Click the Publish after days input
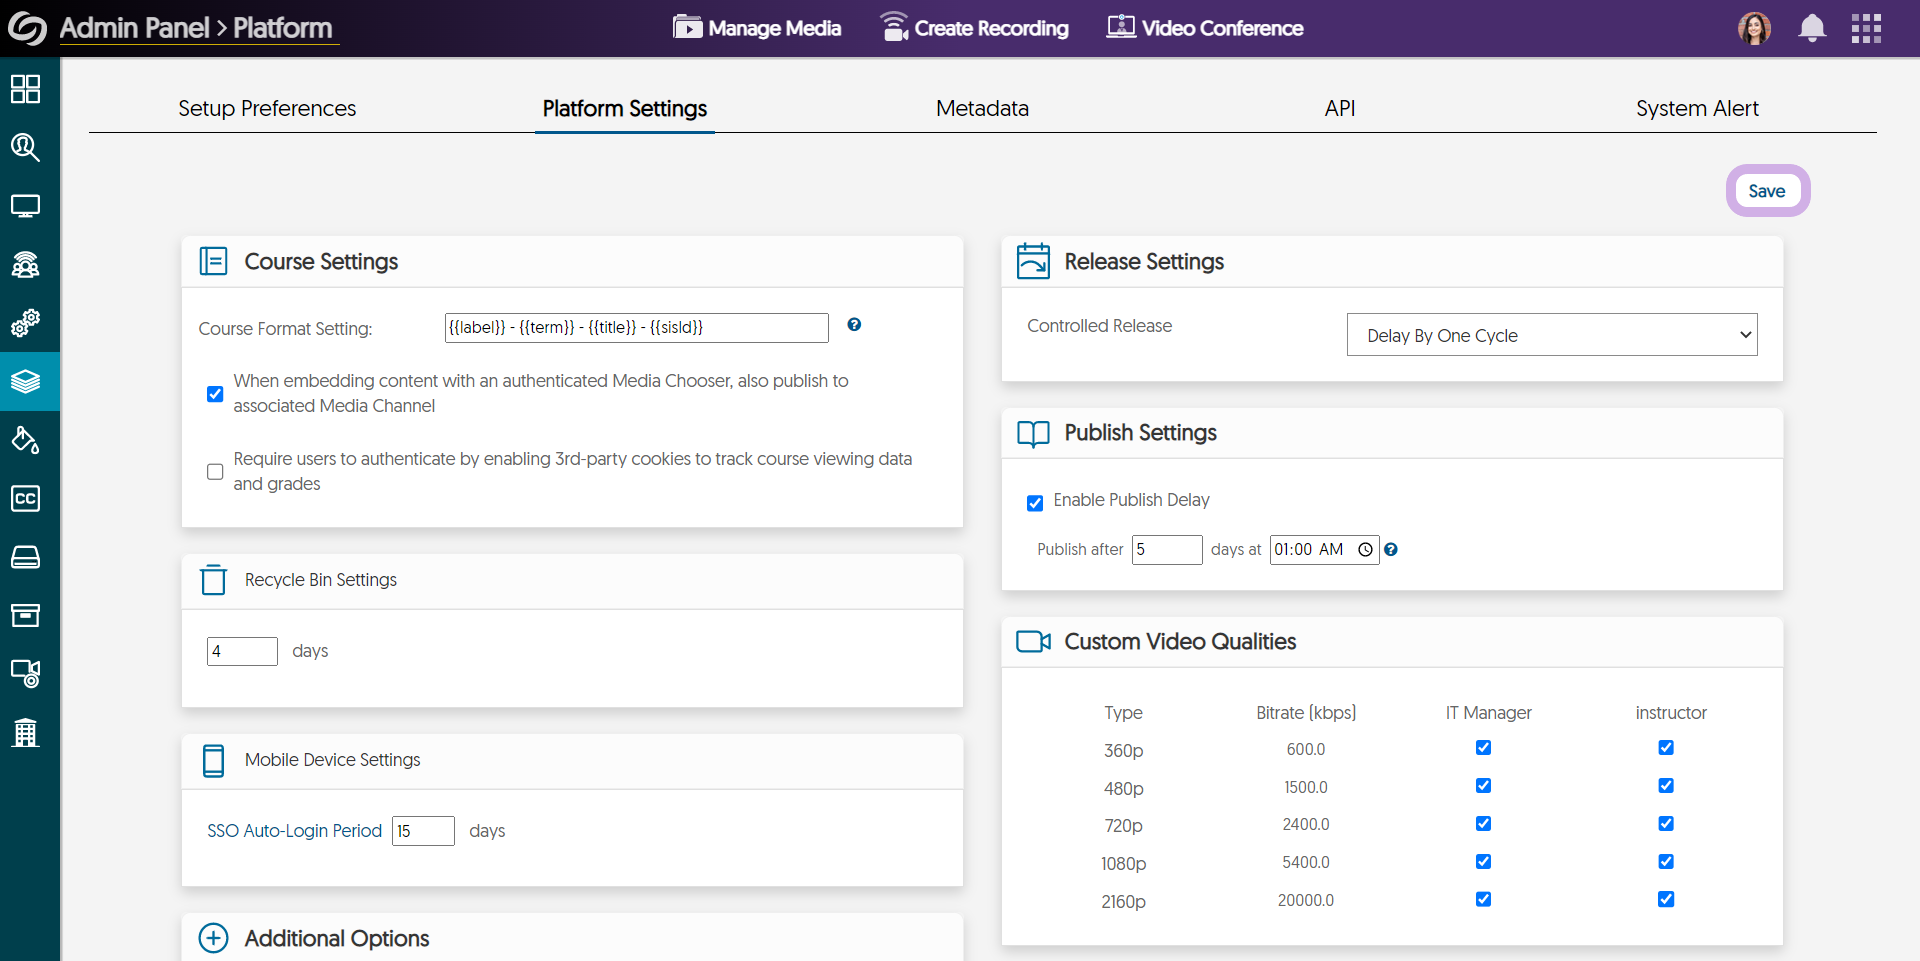Screen dimensions: 1920x961 pyautogui.click(x=1167, y=550)
